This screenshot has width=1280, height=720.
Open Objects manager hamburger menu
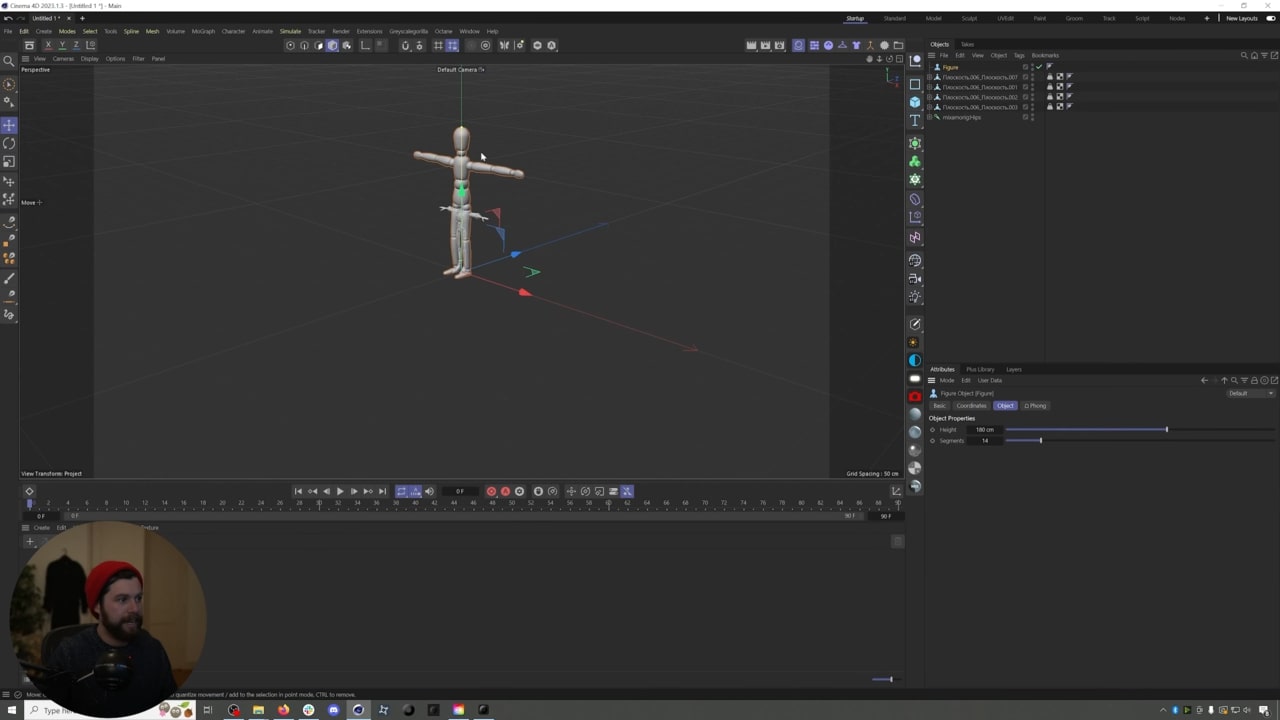[x=932, y=55]
